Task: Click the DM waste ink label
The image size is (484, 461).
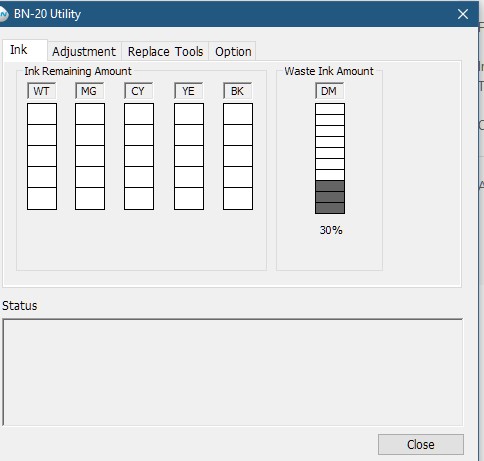Action: [329, 91]
